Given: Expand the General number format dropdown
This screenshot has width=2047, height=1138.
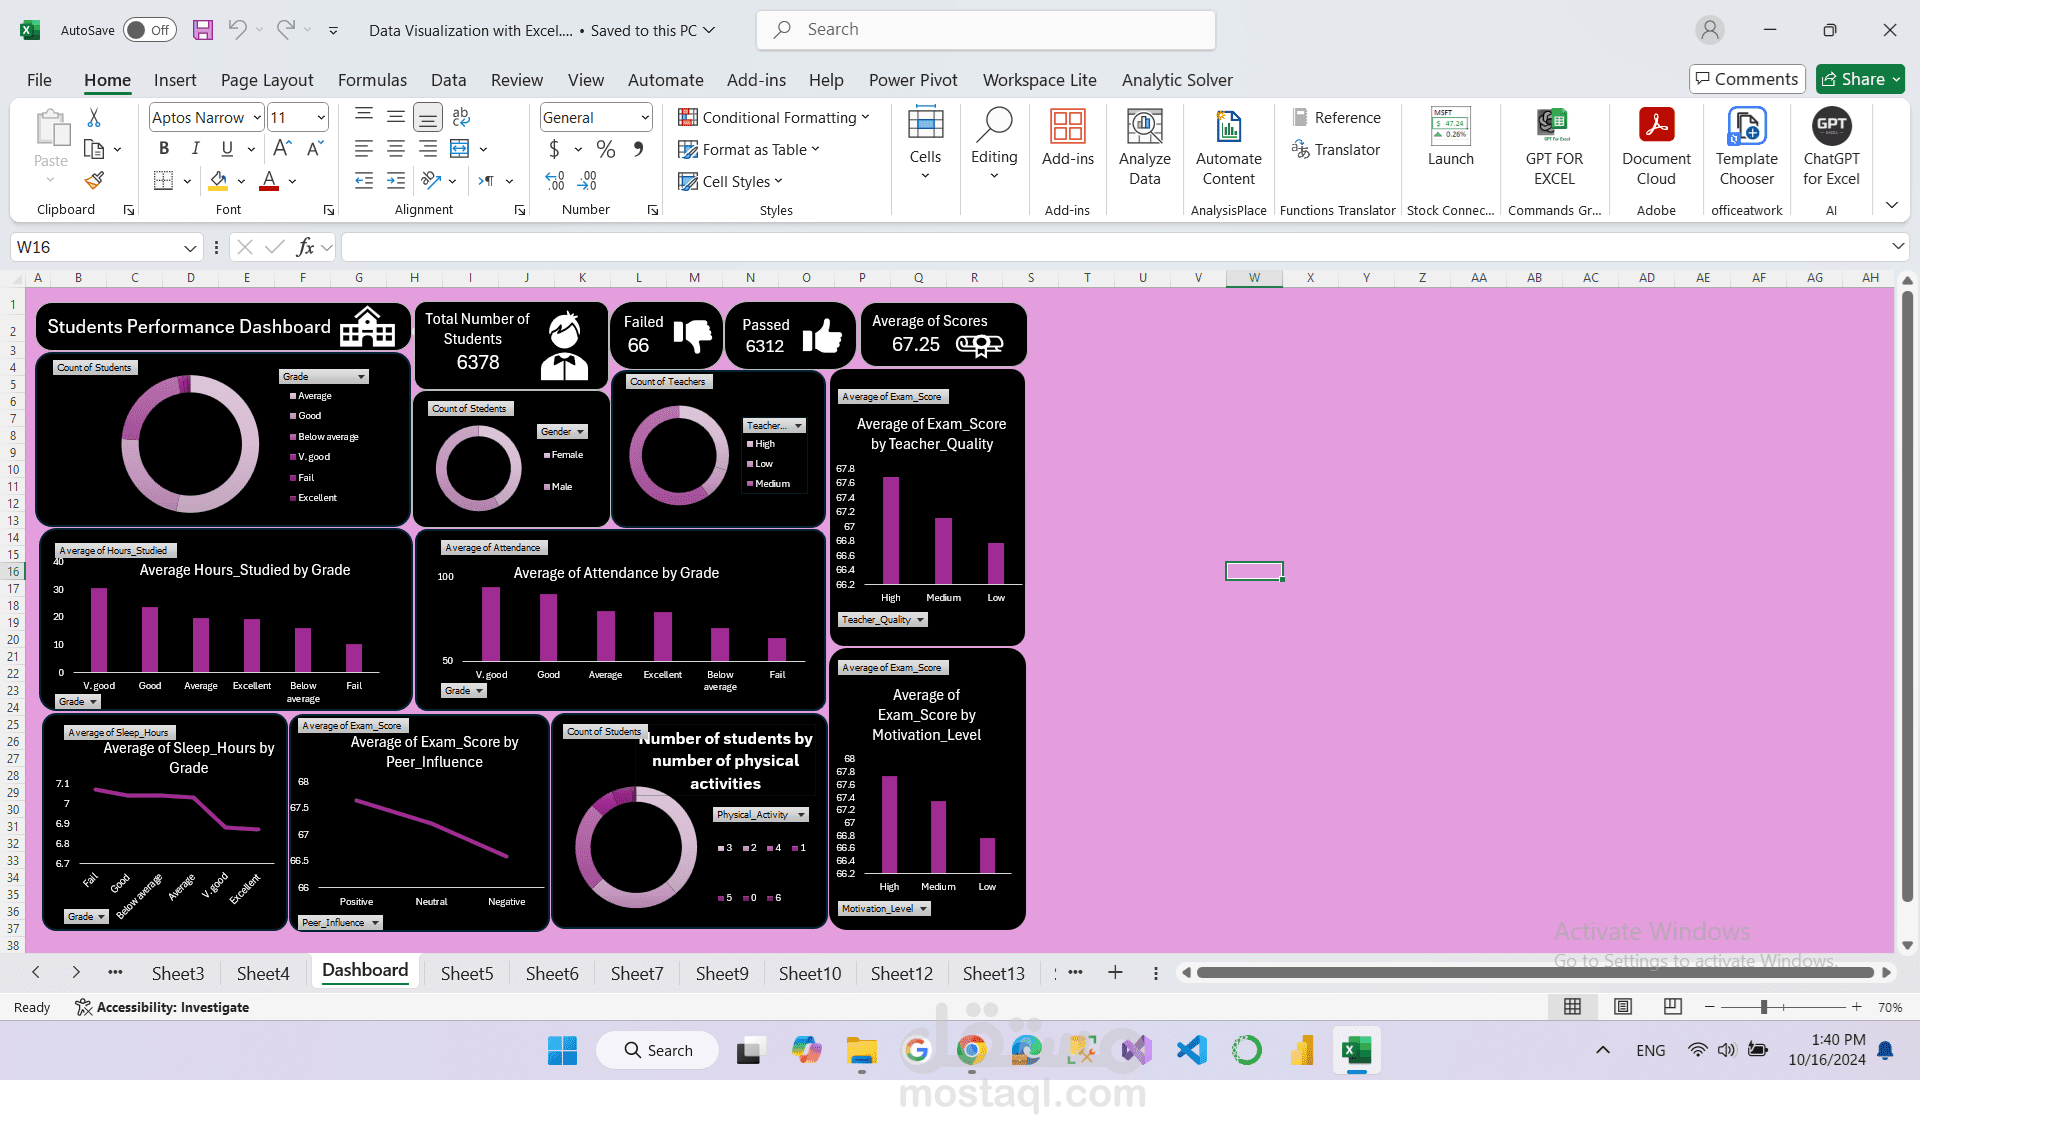Looking at the screenshot, I should click(644, 117).
